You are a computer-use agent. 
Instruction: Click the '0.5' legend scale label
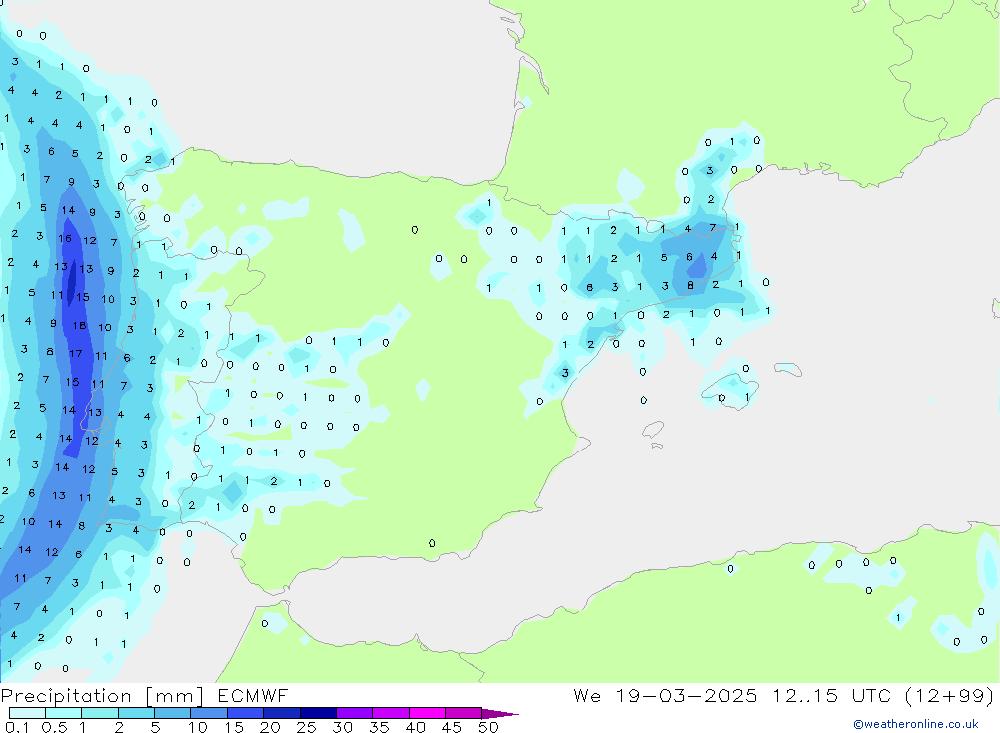(x=54, y=727)
